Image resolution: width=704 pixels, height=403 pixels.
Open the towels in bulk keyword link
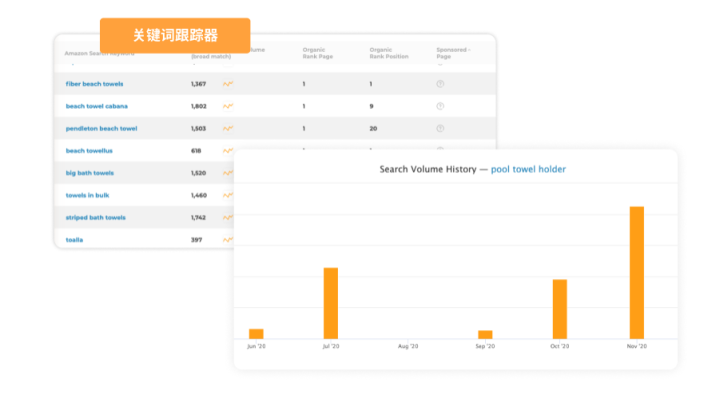pyautogui.click(x=87, y=195)
